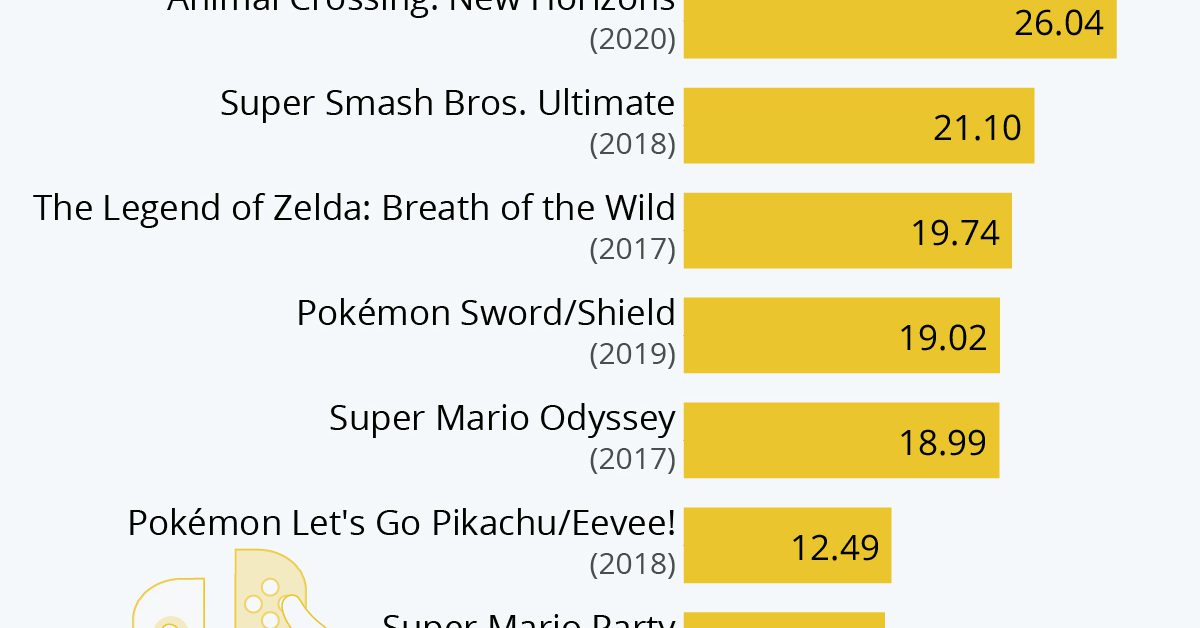Select the Super Mario Odyssey title
The height and width of the screenshot is (628, 1200).
point(503,418)
